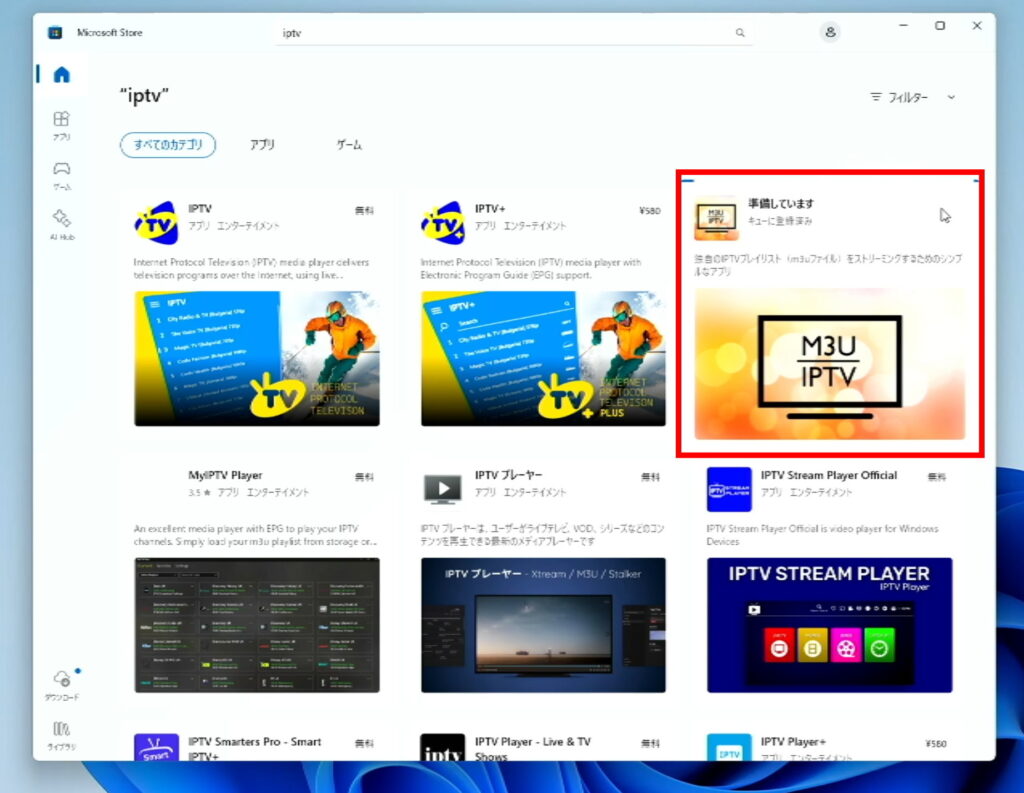Expand the filter dropdown
The image size is (1024, 793).
tap(913, 97)
